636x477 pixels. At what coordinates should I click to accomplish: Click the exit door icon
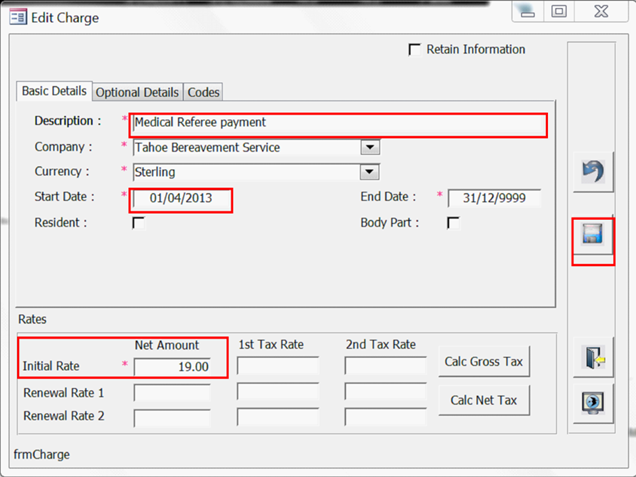click(x=591, y=357)
